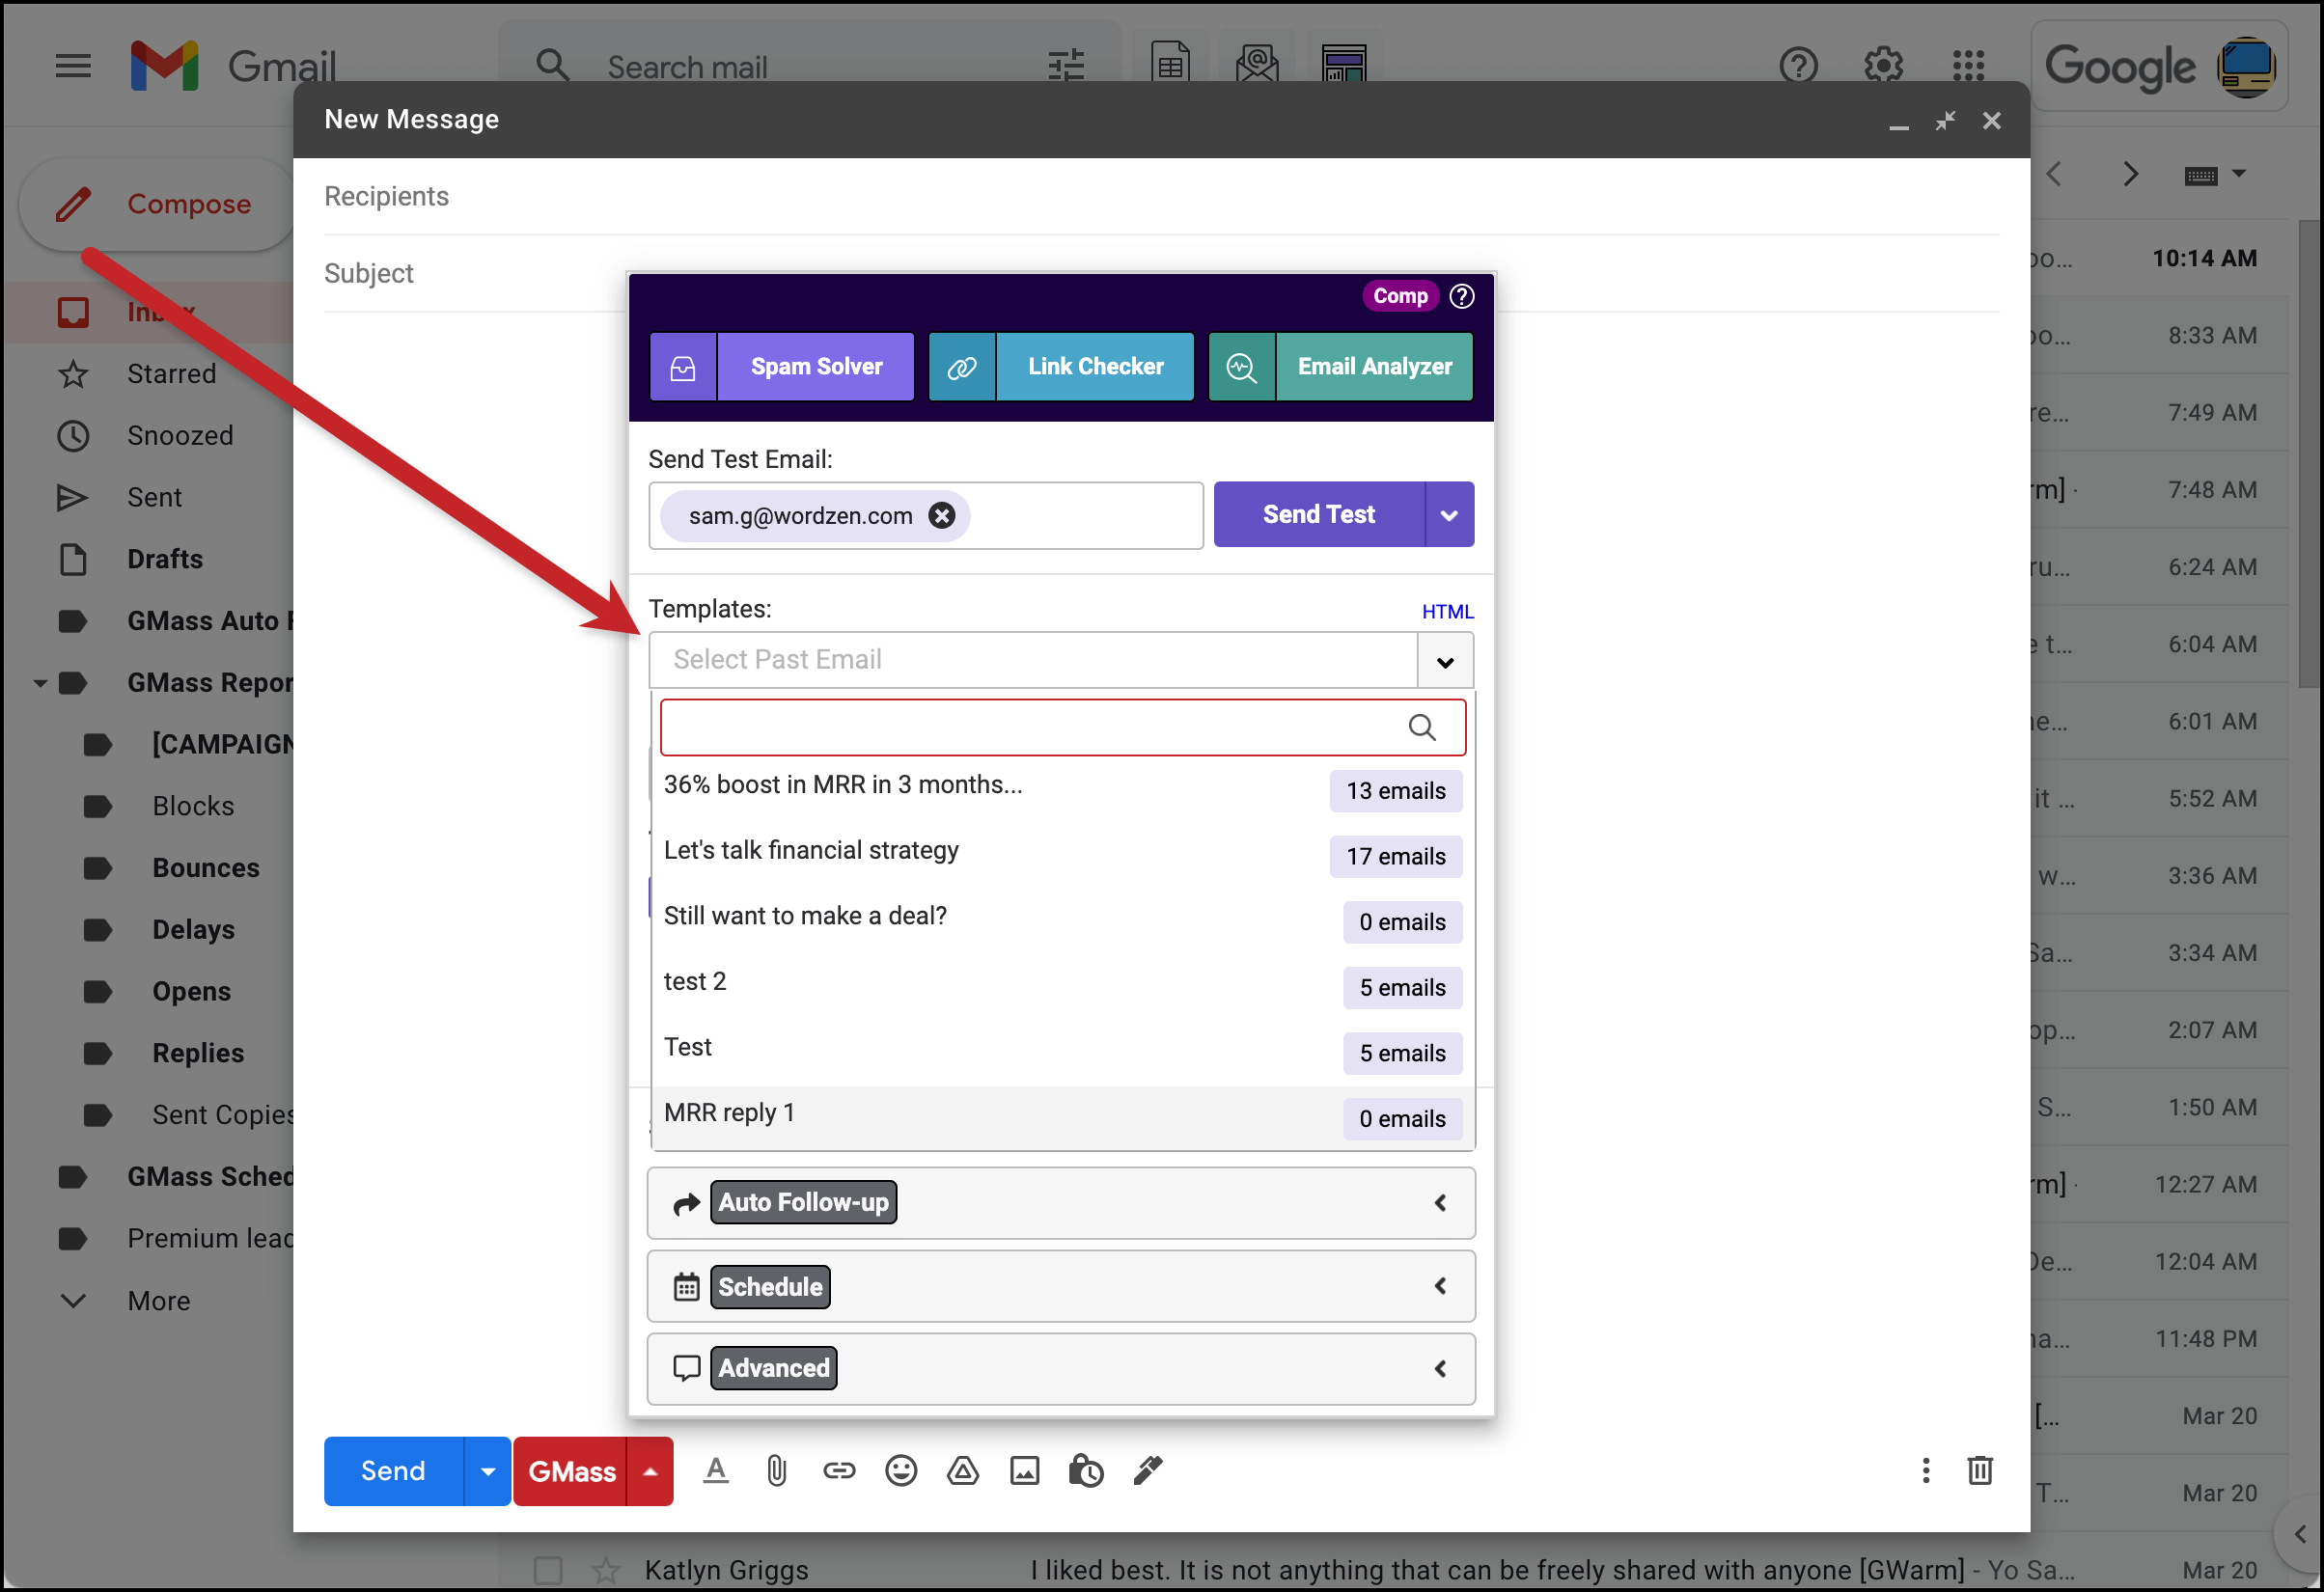Click the Gmail Compose button
2324x1592 pixels.
click(157, 204)
